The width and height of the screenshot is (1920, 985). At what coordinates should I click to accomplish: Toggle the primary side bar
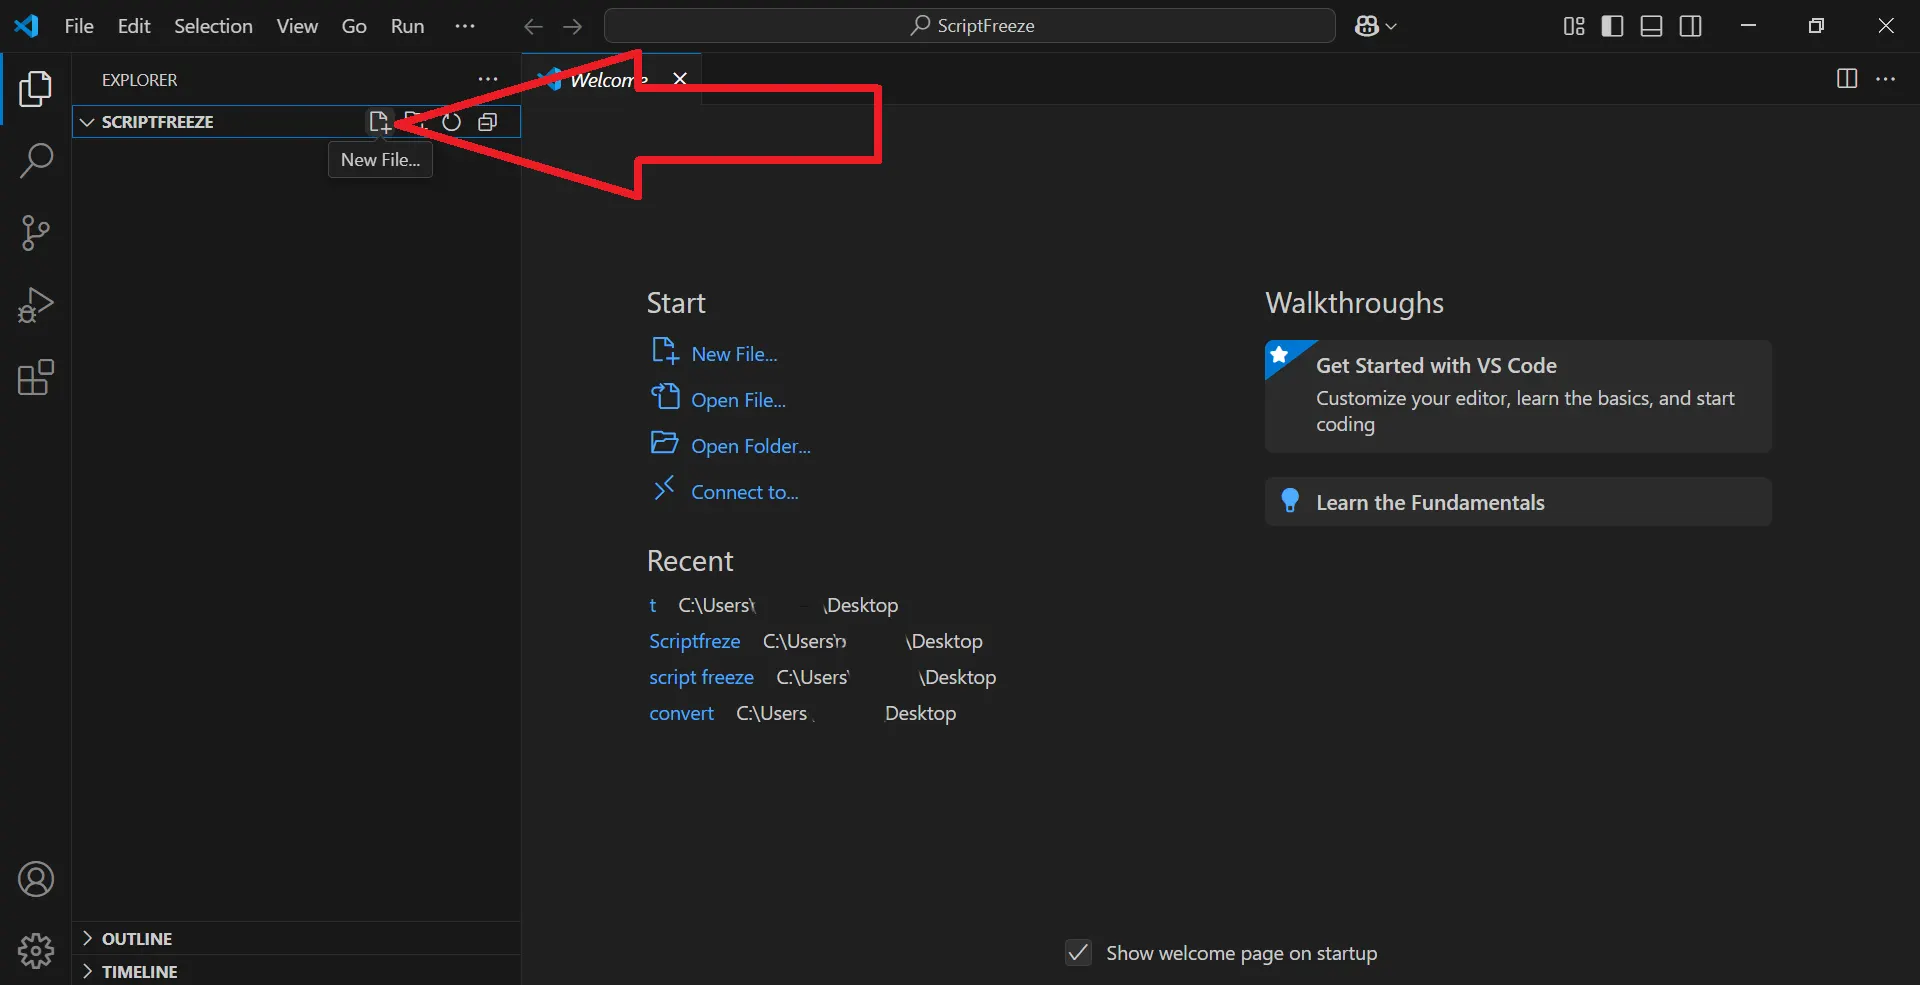tap(1612, 26)
